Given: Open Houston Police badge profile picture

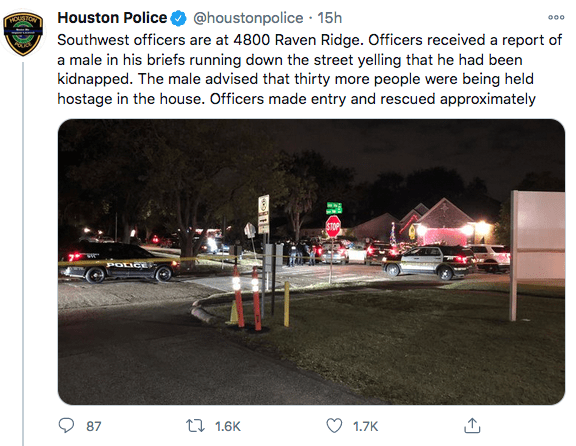Looking at the screenshot, I should coord(23,34).
